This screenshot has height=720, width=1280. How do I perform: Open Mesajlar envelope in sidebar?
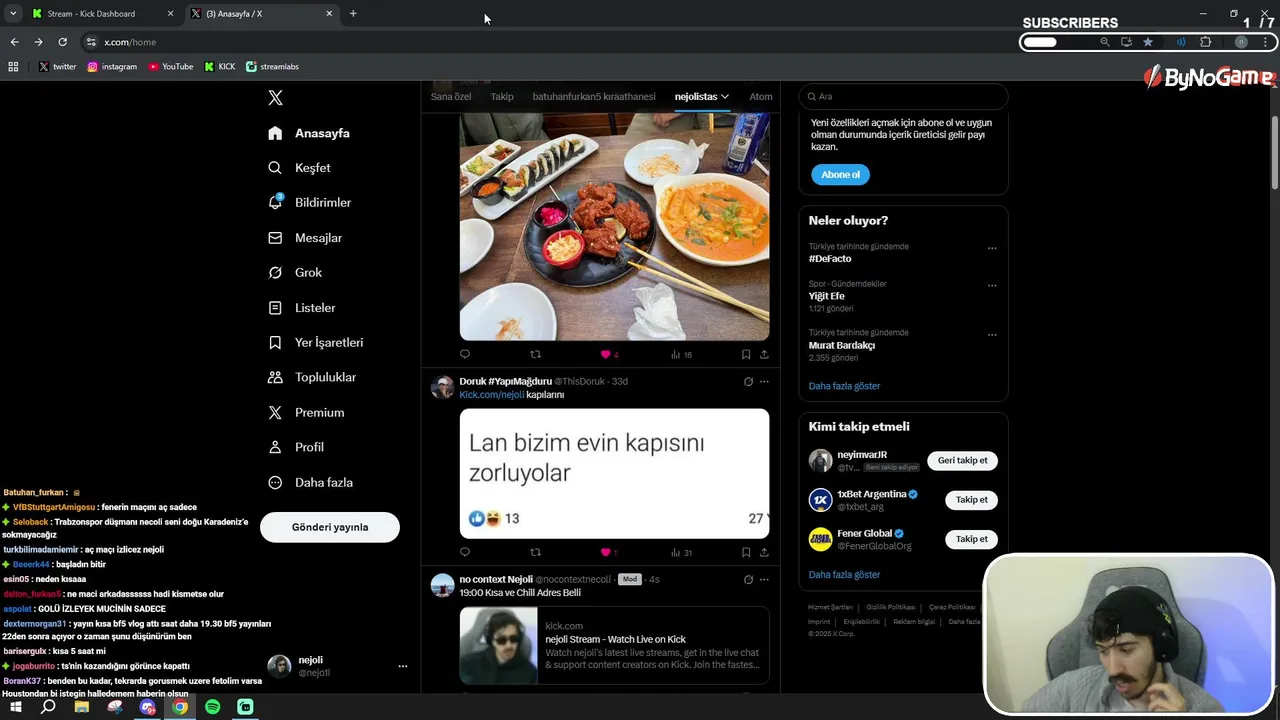click(305, 238)
